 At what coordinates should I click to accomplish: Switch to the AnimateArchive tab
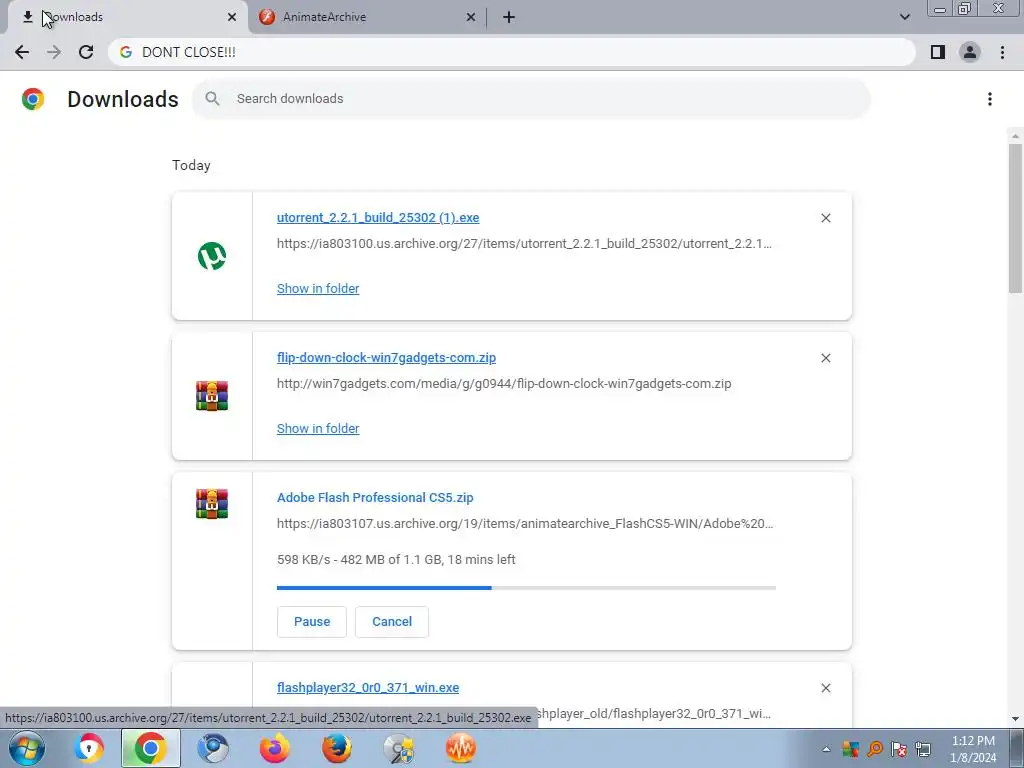coord(368,17)
